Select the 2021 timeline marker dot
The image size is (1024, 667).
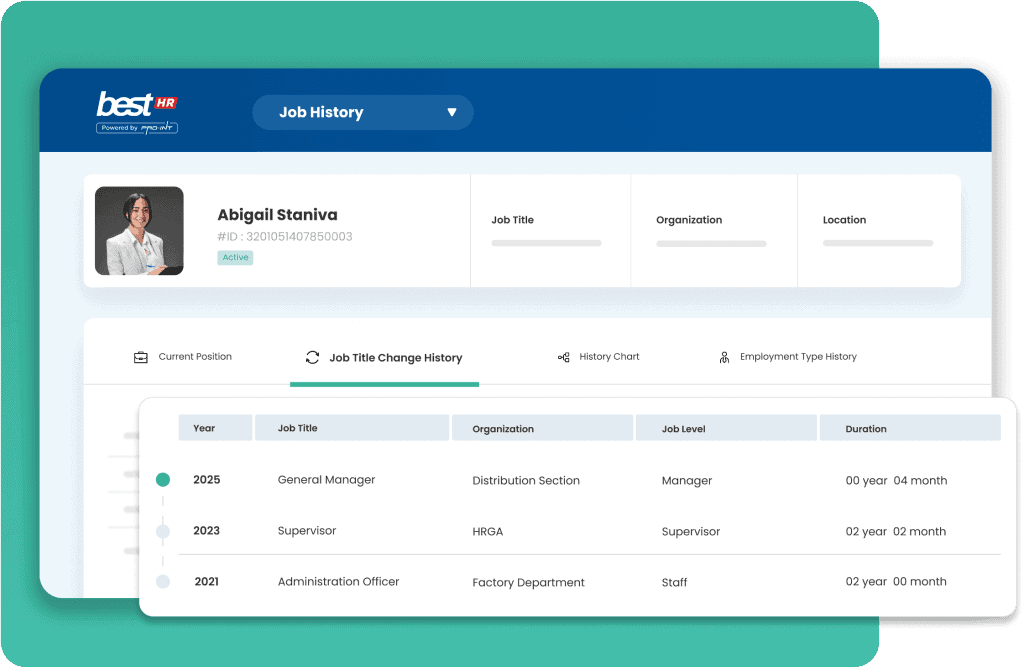(163, 581)
